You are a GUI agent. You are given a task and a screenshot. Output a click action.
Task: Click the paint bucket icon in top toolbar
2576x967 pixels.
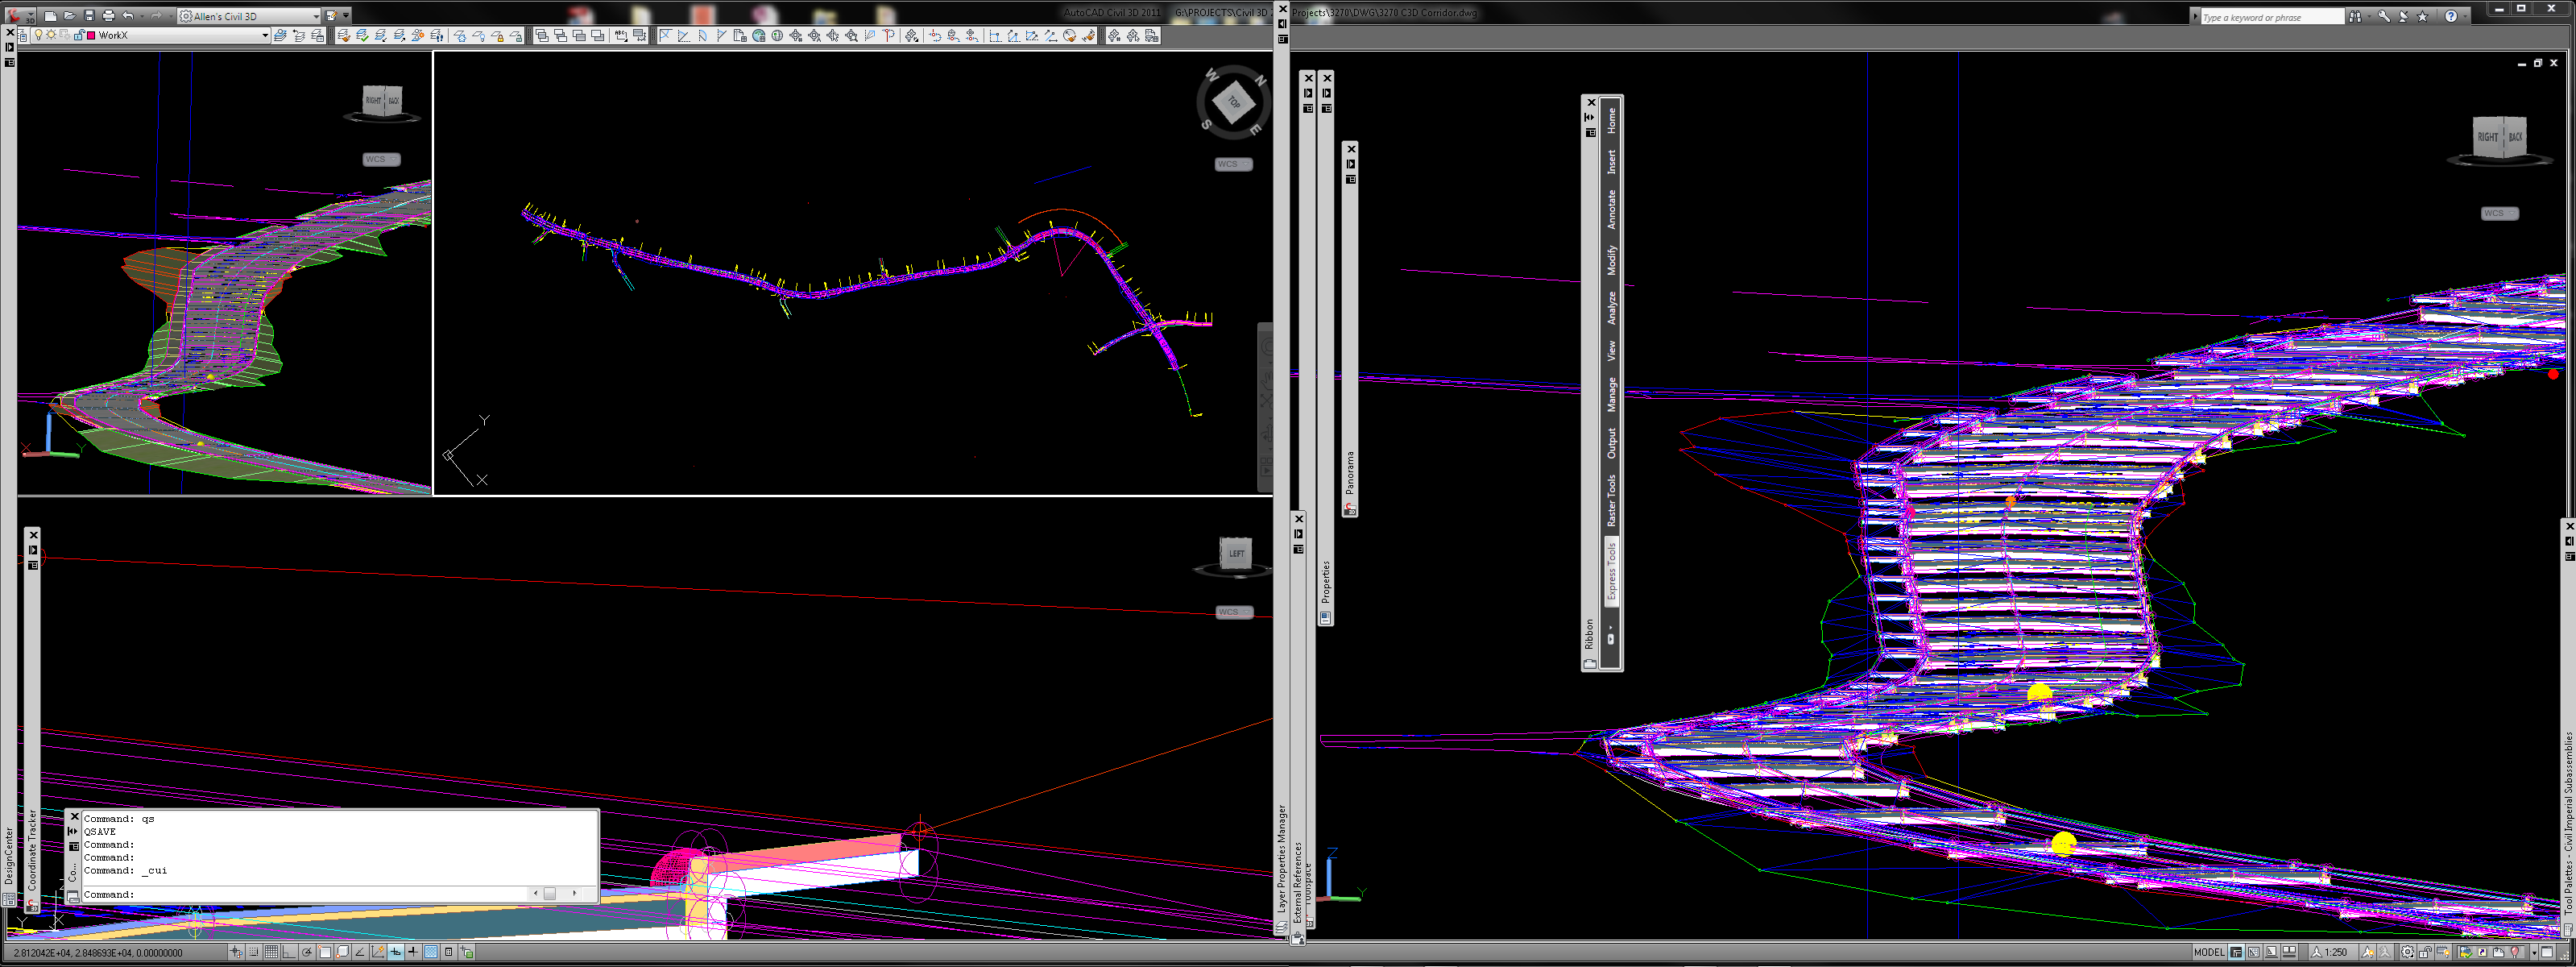tap(1089, 36)
